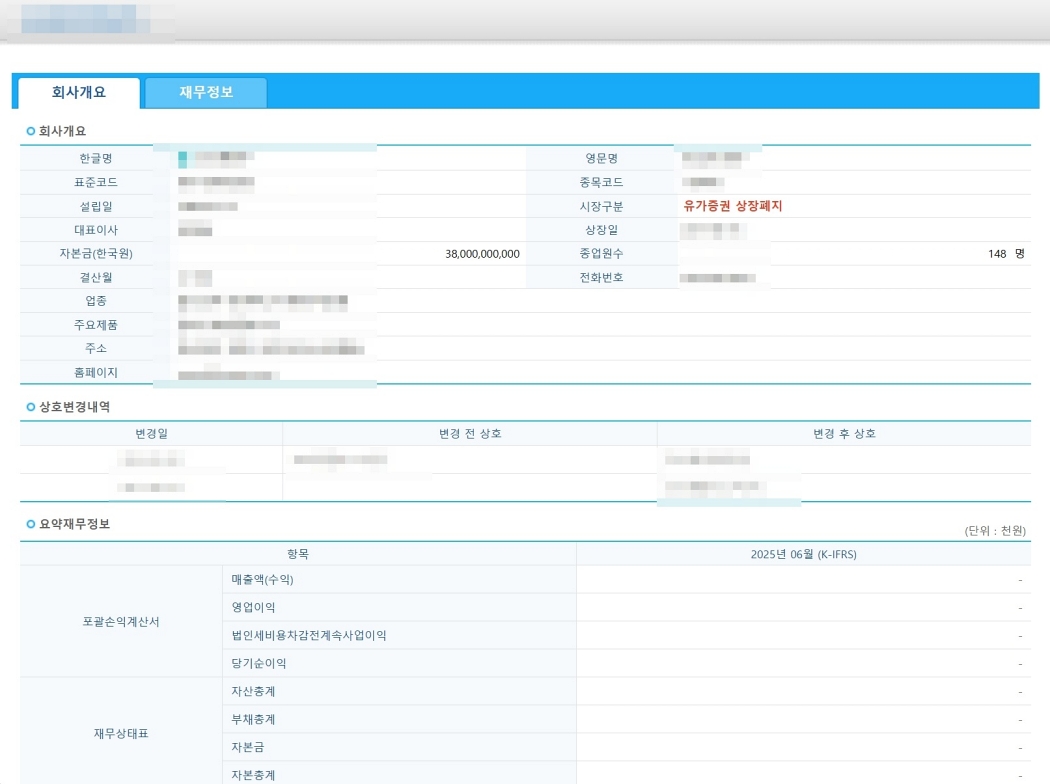Click the 시장구분 label cell

(x=601, y=206)
